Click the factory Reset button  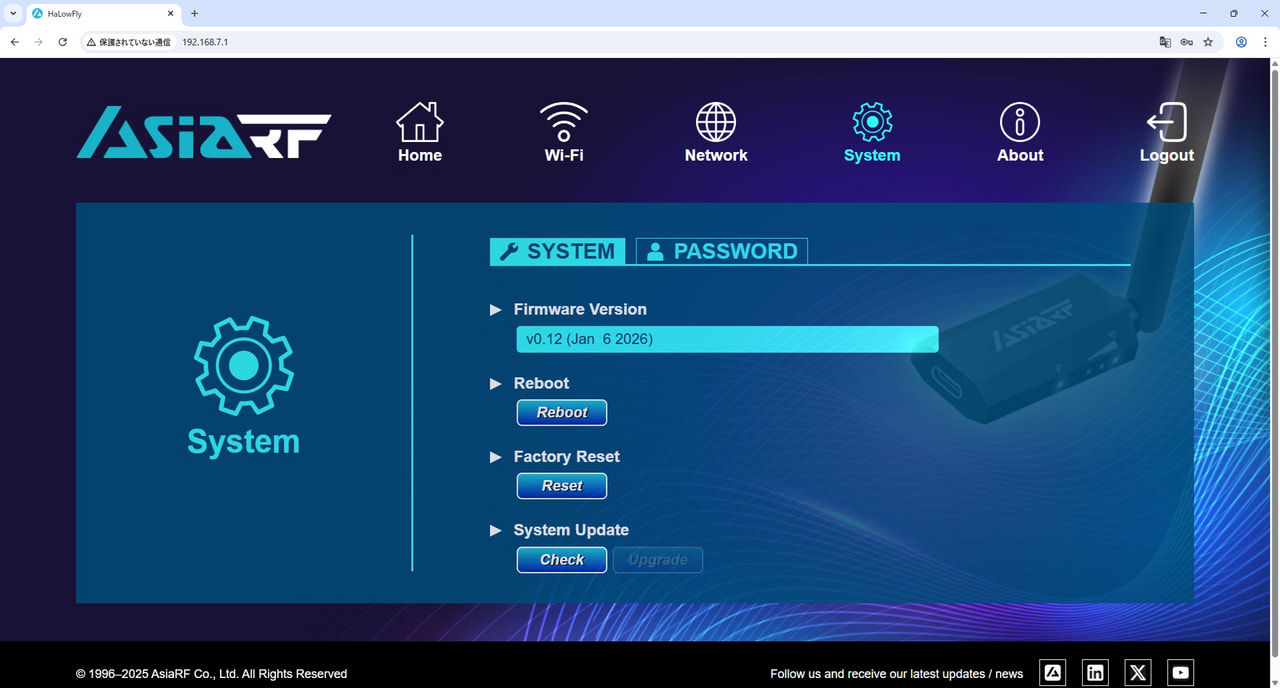point(561,486)
